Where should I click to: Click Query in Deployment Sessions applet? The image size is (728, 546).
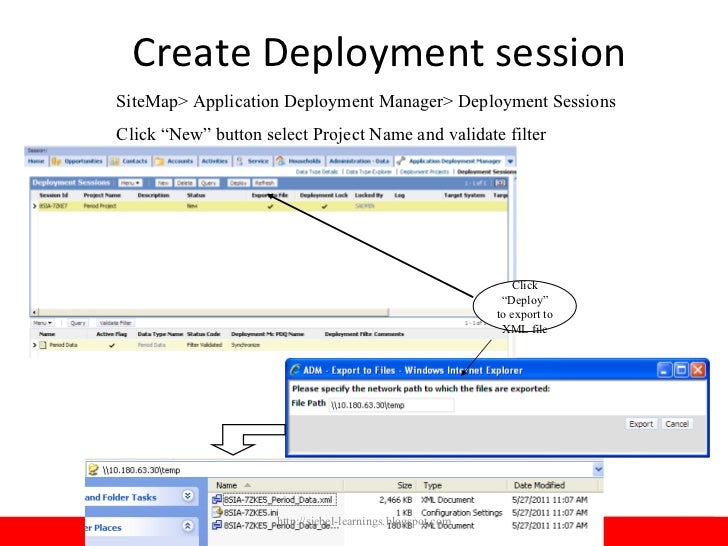click(x=208, y=183)
